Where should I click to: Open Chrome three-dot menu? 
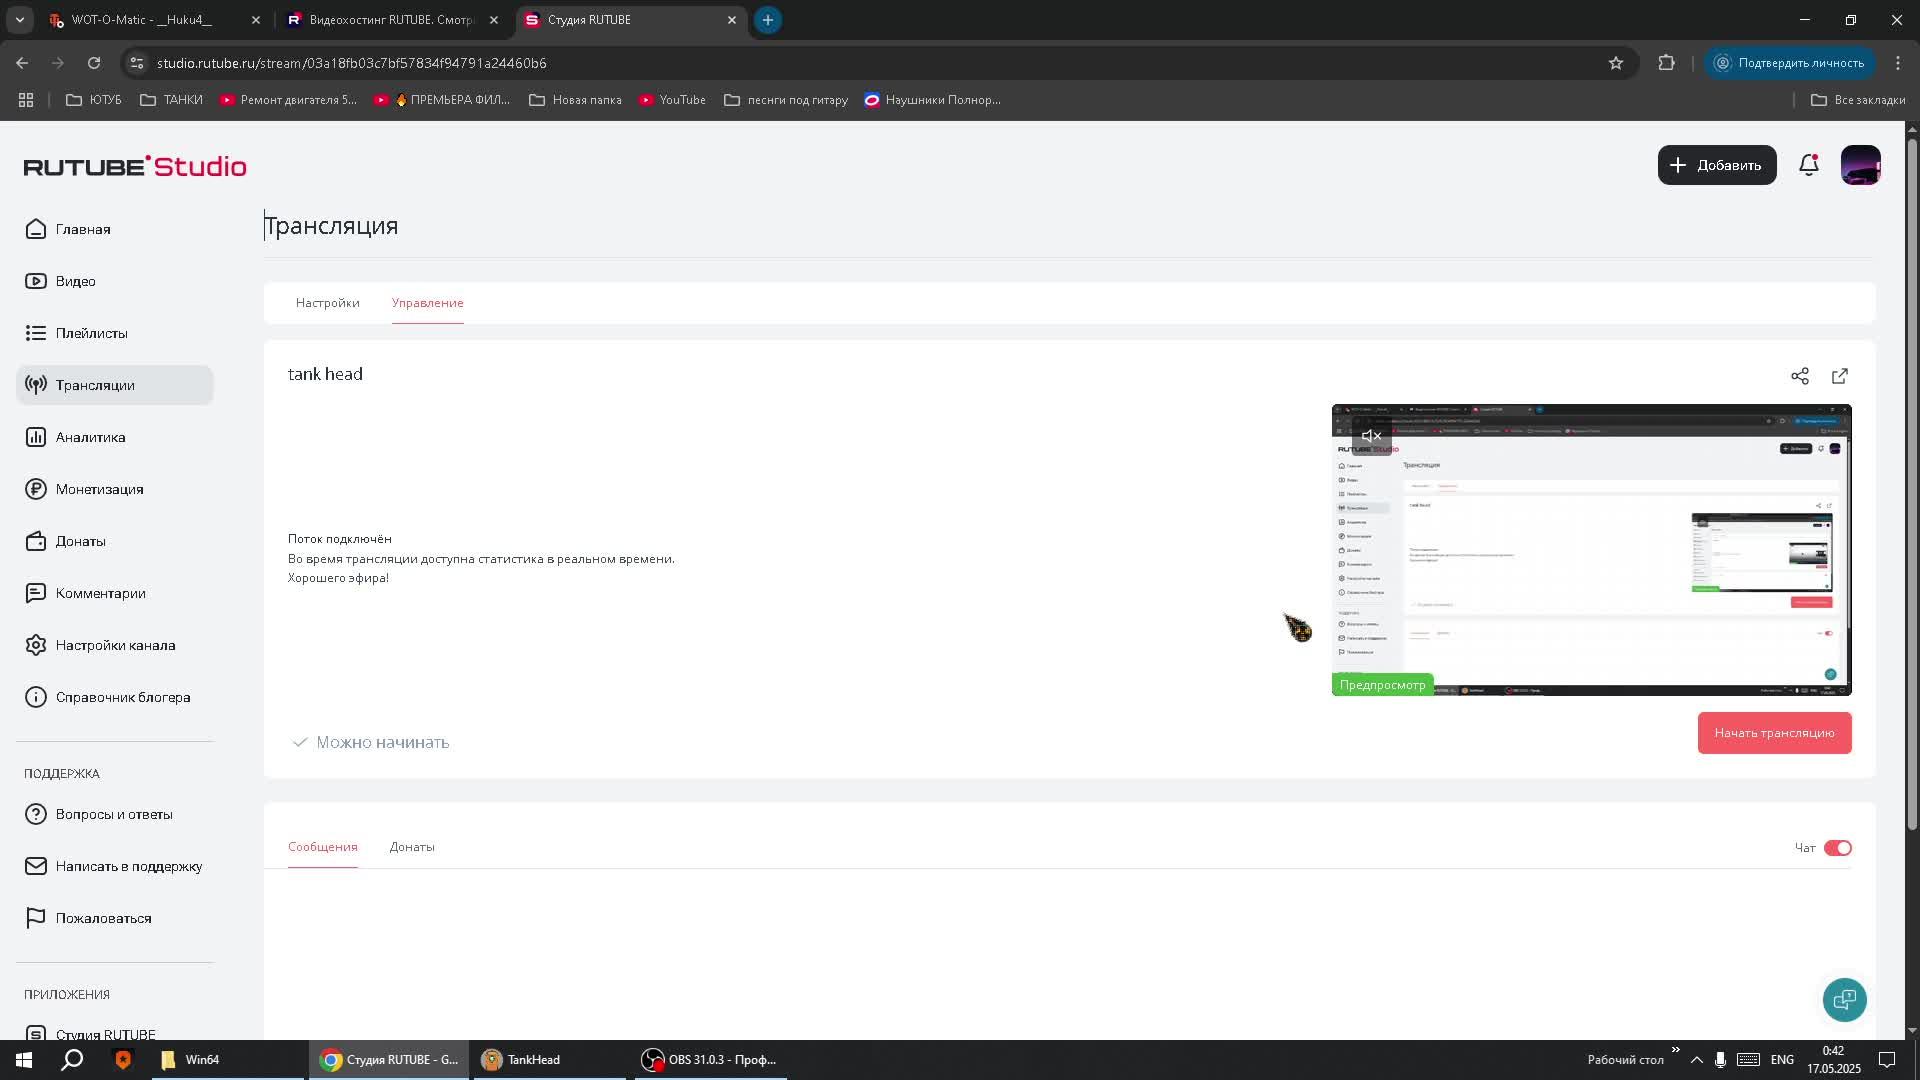[x=1898, y=63]
